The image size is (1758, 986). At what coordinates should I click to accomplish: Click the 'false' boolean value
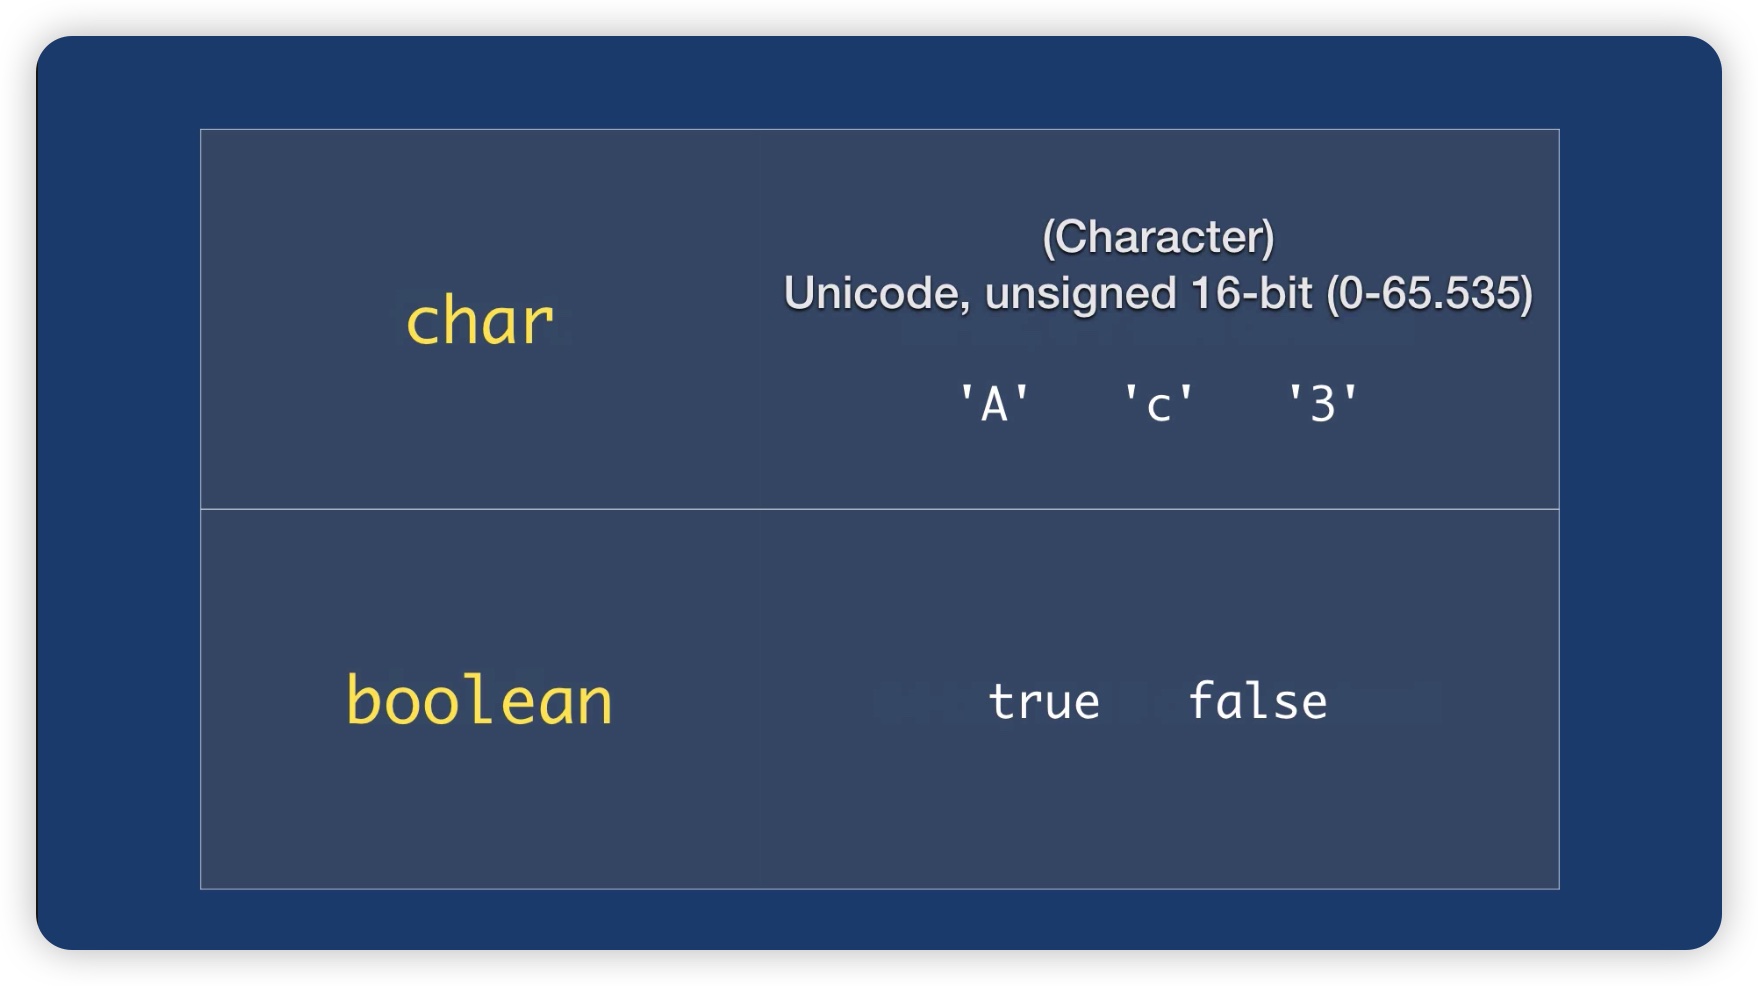[x=1258, y=700]
